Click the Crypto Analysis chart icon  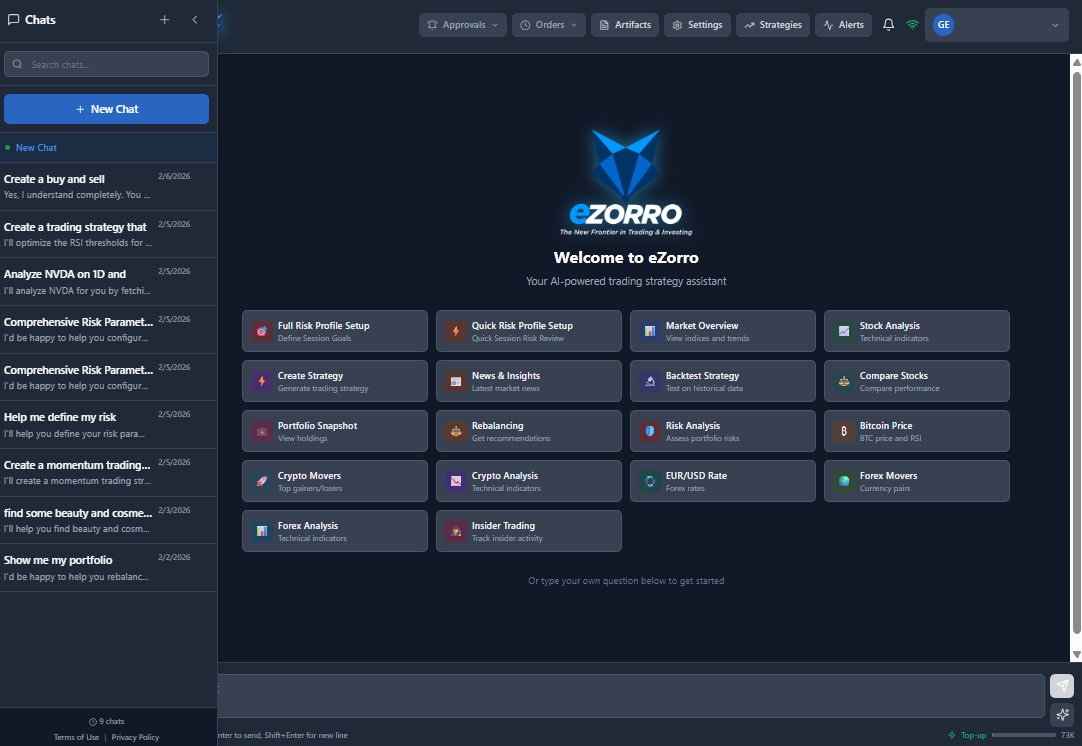click(455, 481)
